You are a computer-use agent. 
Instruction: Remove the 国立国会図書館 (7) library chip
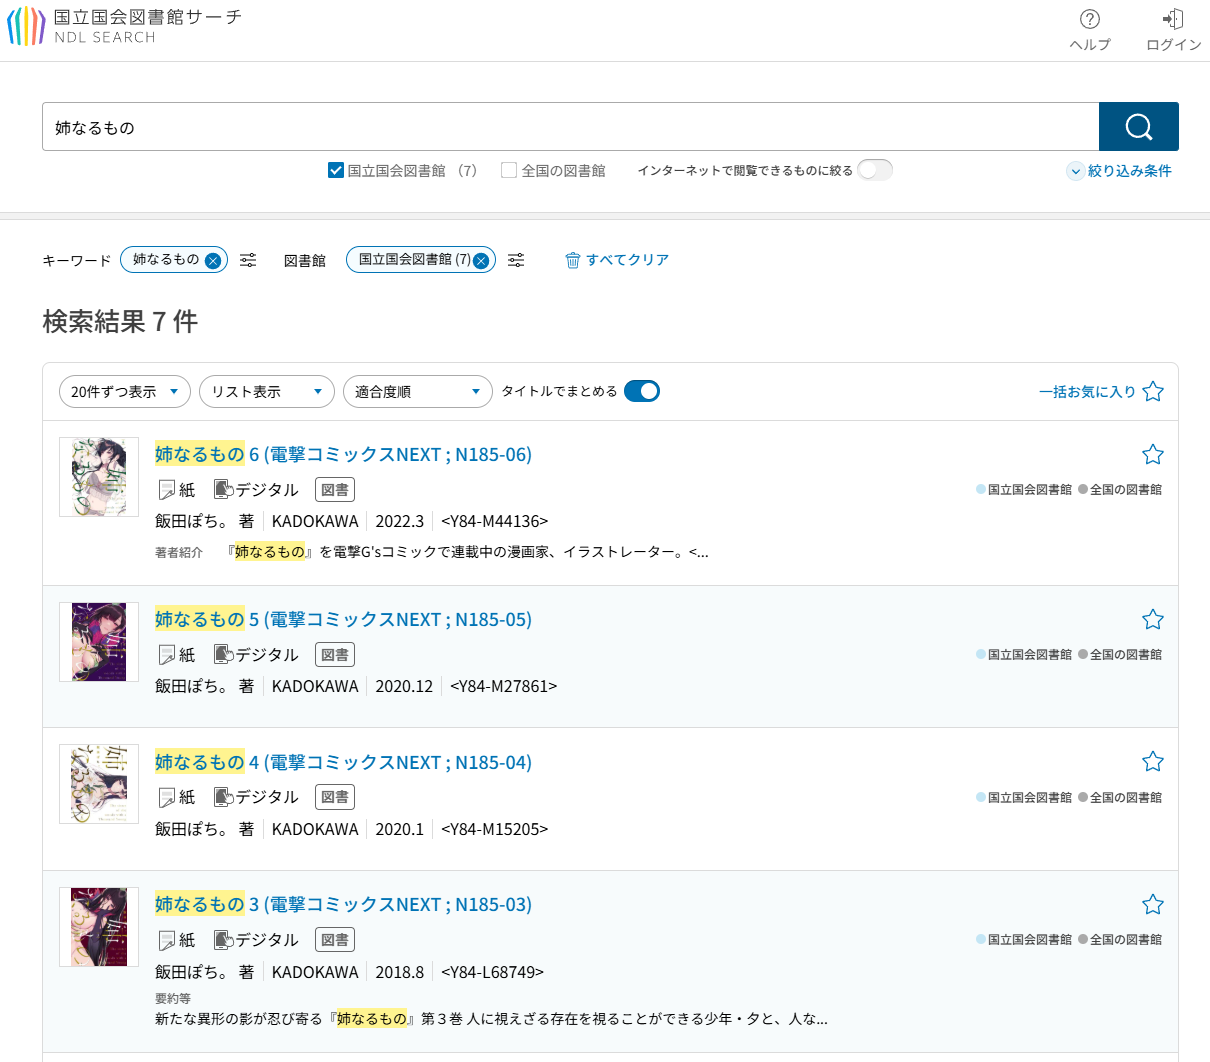point(481,260)
